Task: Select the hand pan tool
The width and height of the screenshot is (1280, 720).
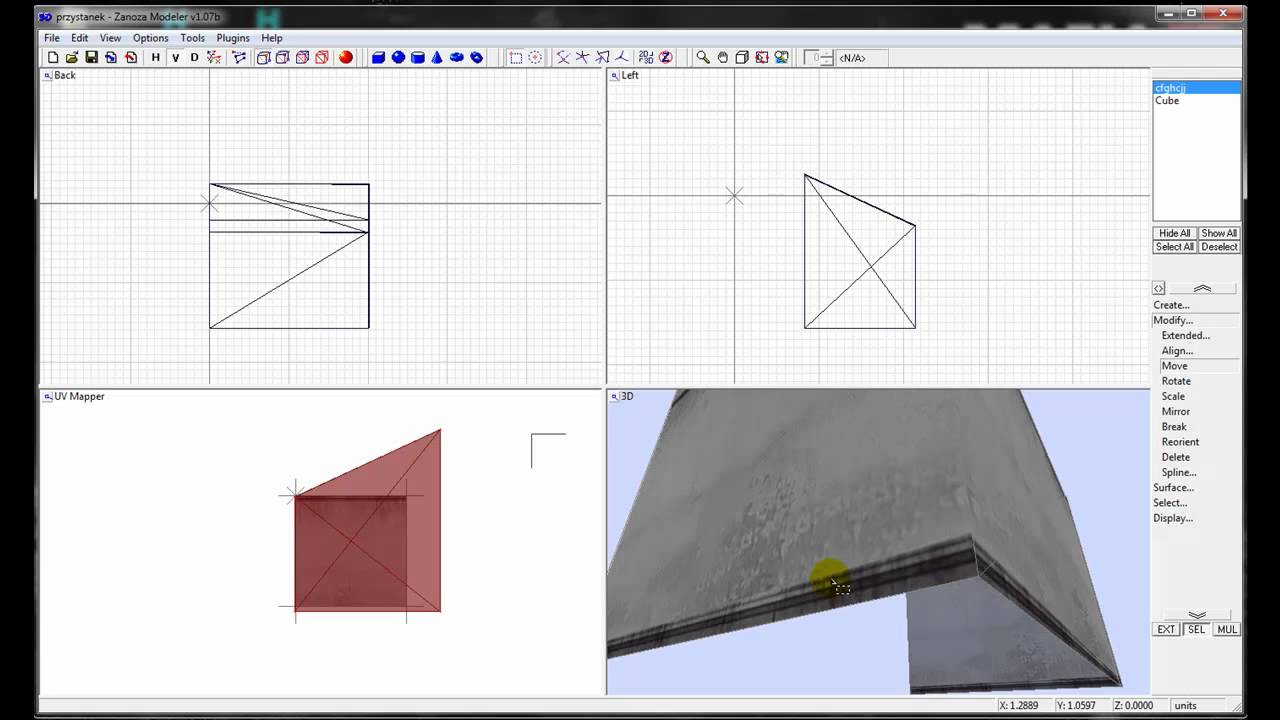Action: tap(723, 57)
